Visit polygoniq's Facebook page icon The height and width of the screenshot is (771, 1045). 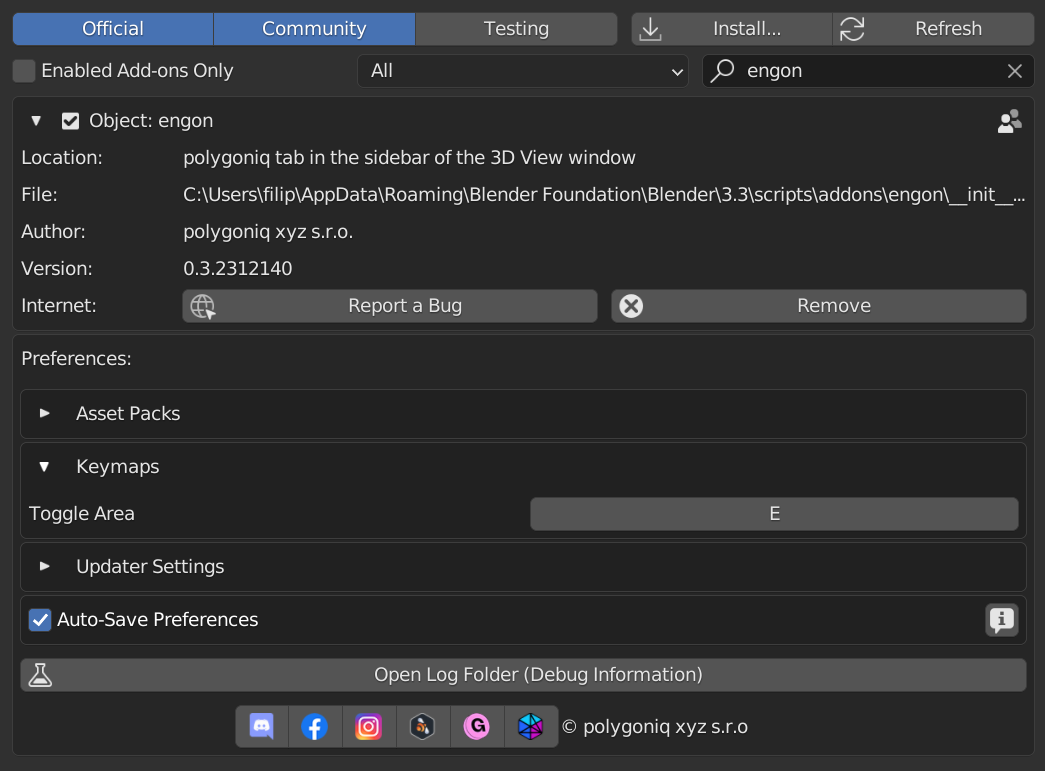[315, 726]
